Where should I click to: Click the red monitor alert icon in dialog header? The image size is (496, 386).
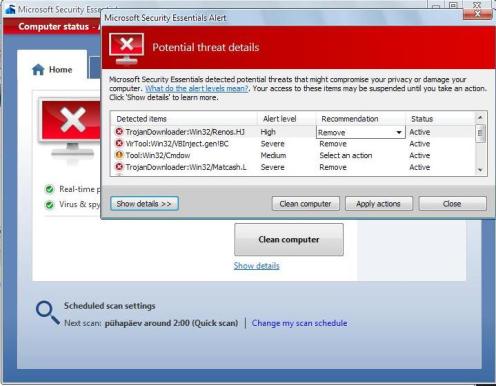click(x=127, y=48)
